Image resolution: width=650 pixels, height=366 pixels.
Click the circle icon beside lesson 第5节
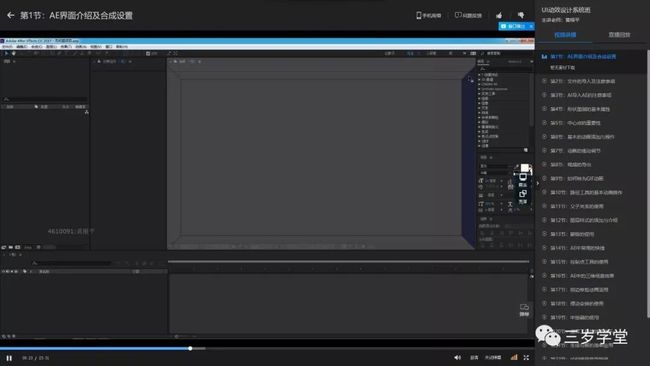544,123
